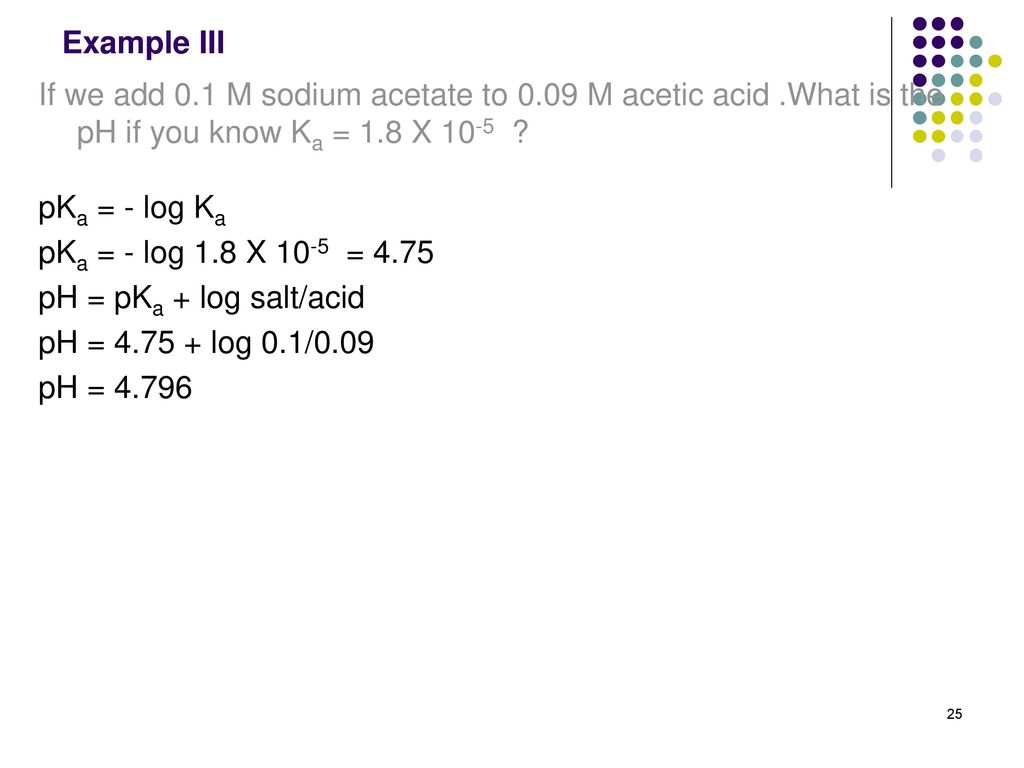Click the pKa = - log Ka line
The width and height of the screenshot is (1024, 768).
coord(132,210)
